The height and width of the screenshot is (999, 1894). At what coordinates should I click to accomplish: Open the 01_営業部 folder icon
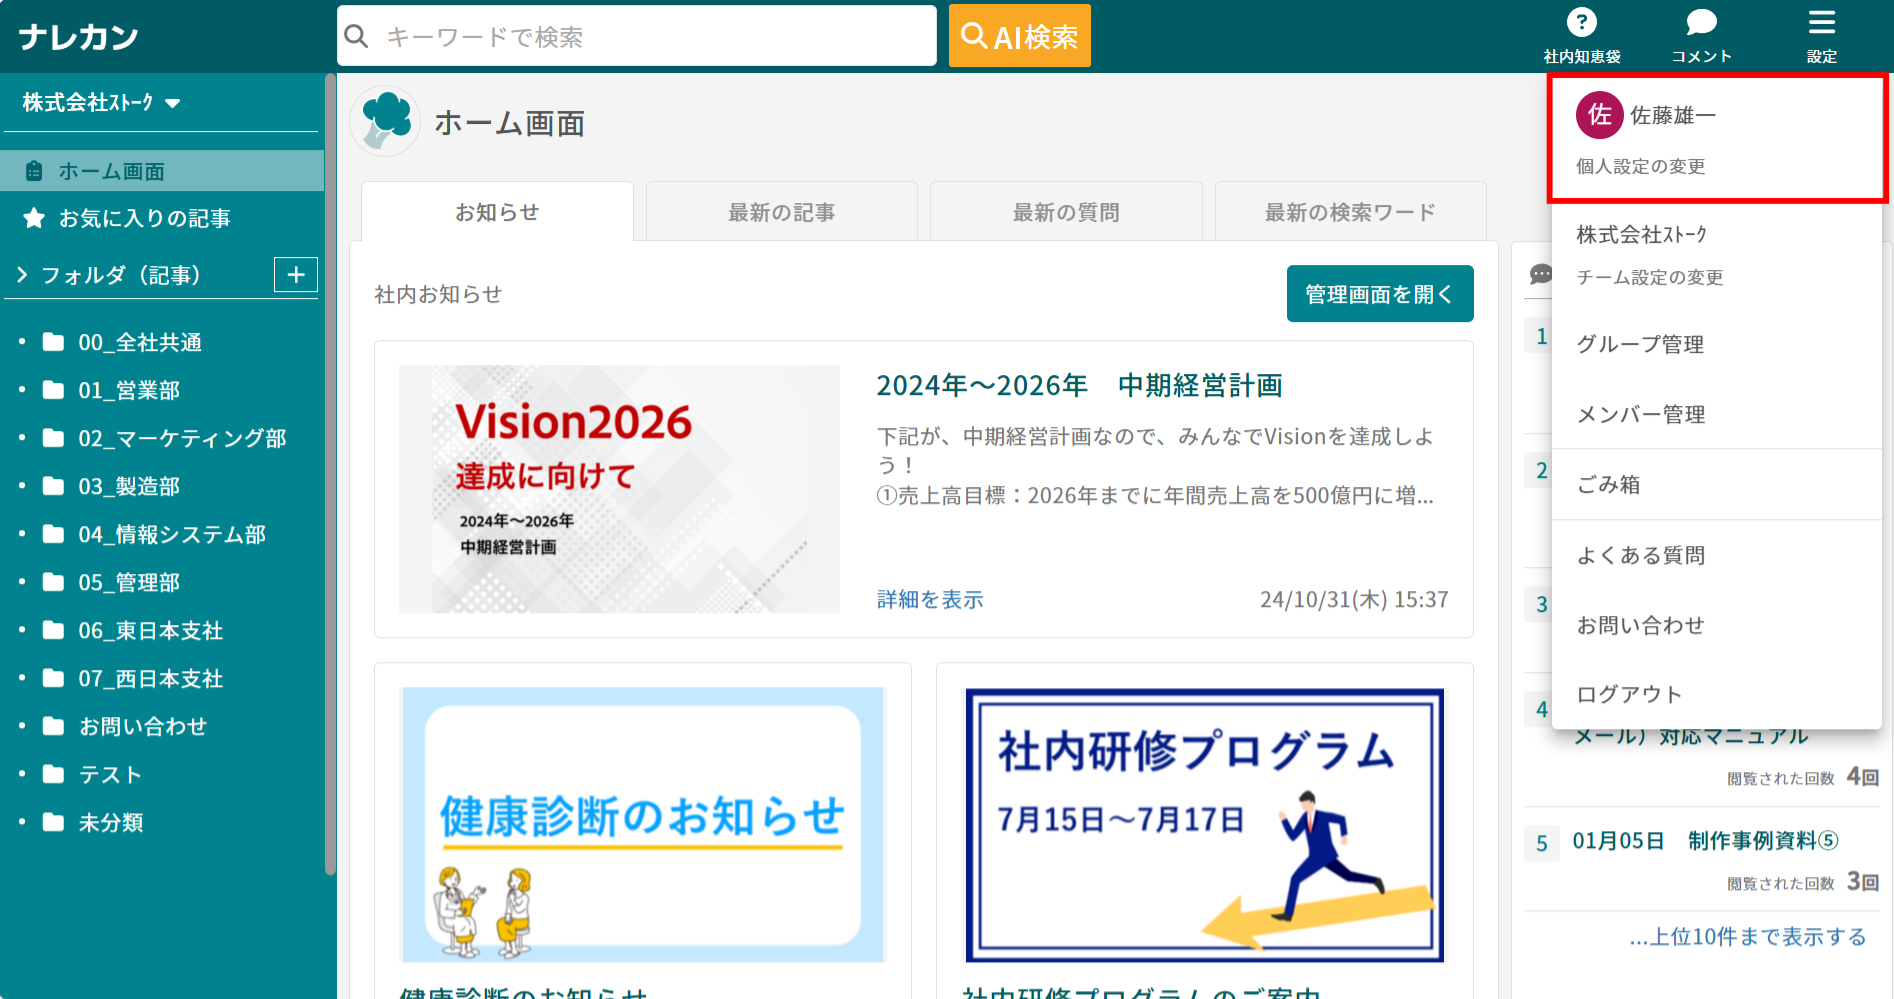[x=53, y=390]
